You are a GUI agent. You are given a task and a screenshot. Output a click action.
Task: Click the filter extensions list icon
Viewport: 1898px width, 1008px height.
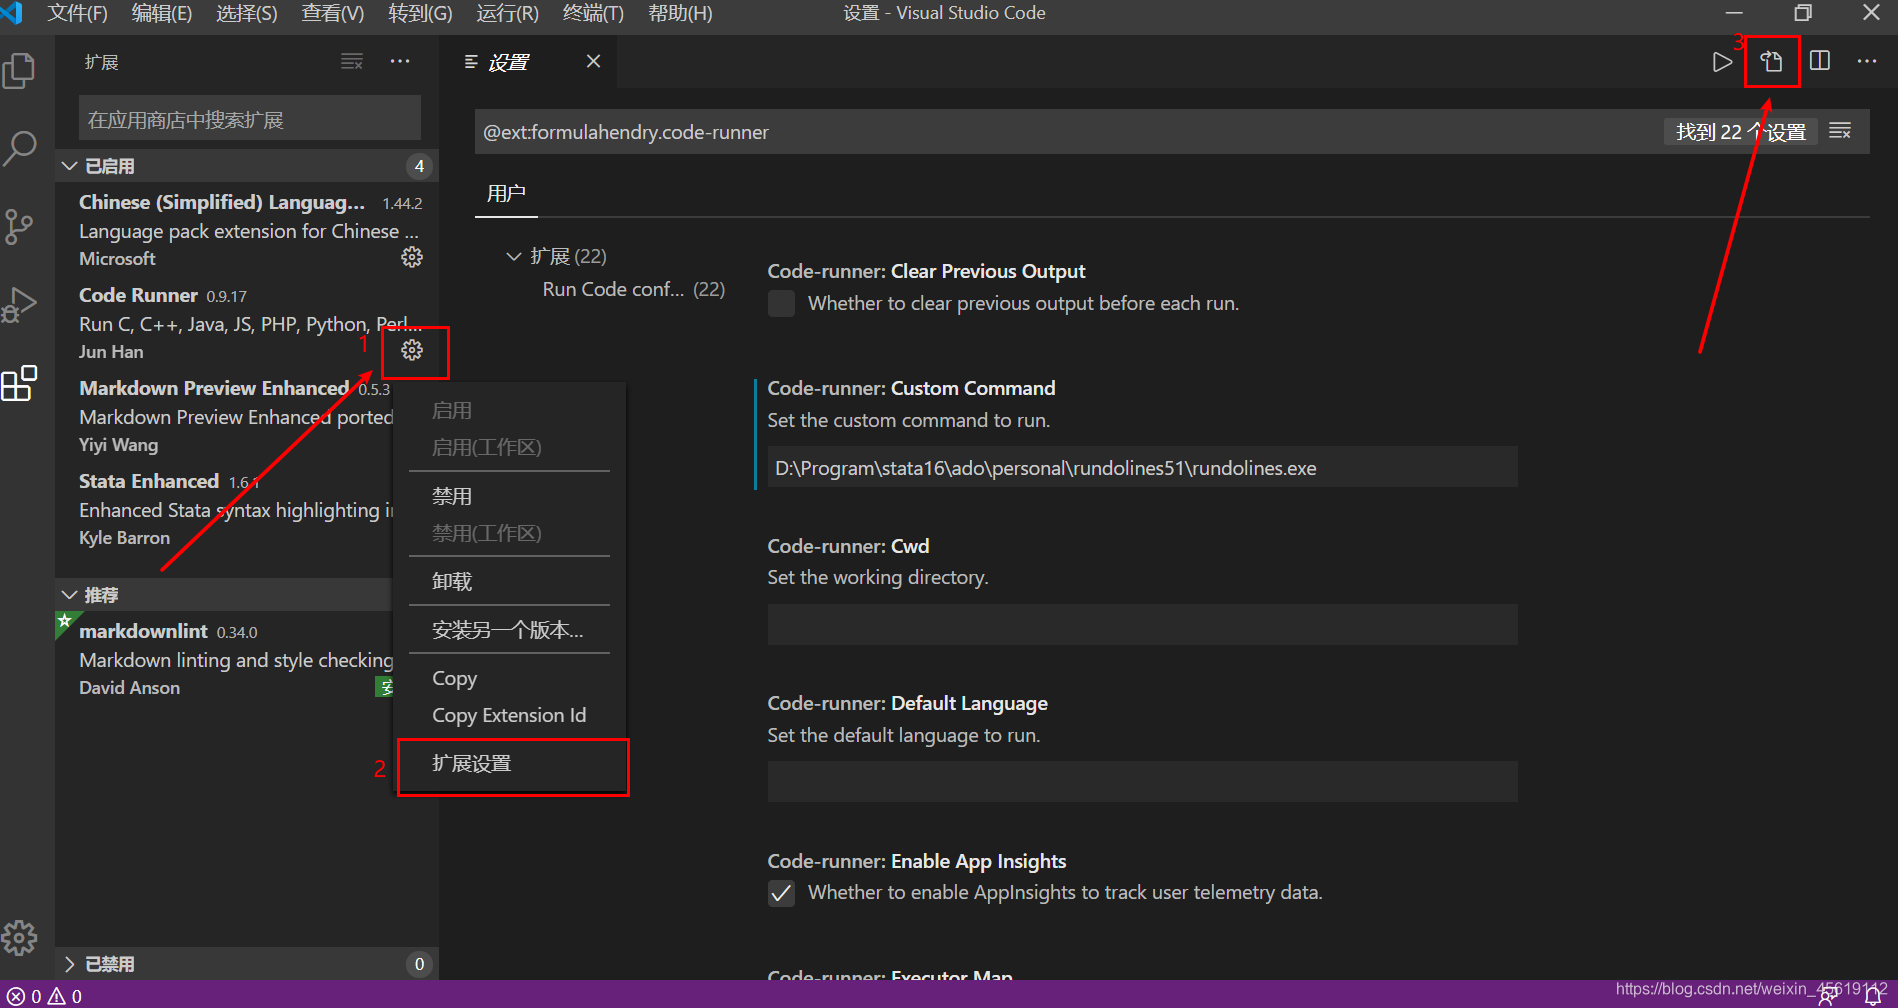click(352, 62)
